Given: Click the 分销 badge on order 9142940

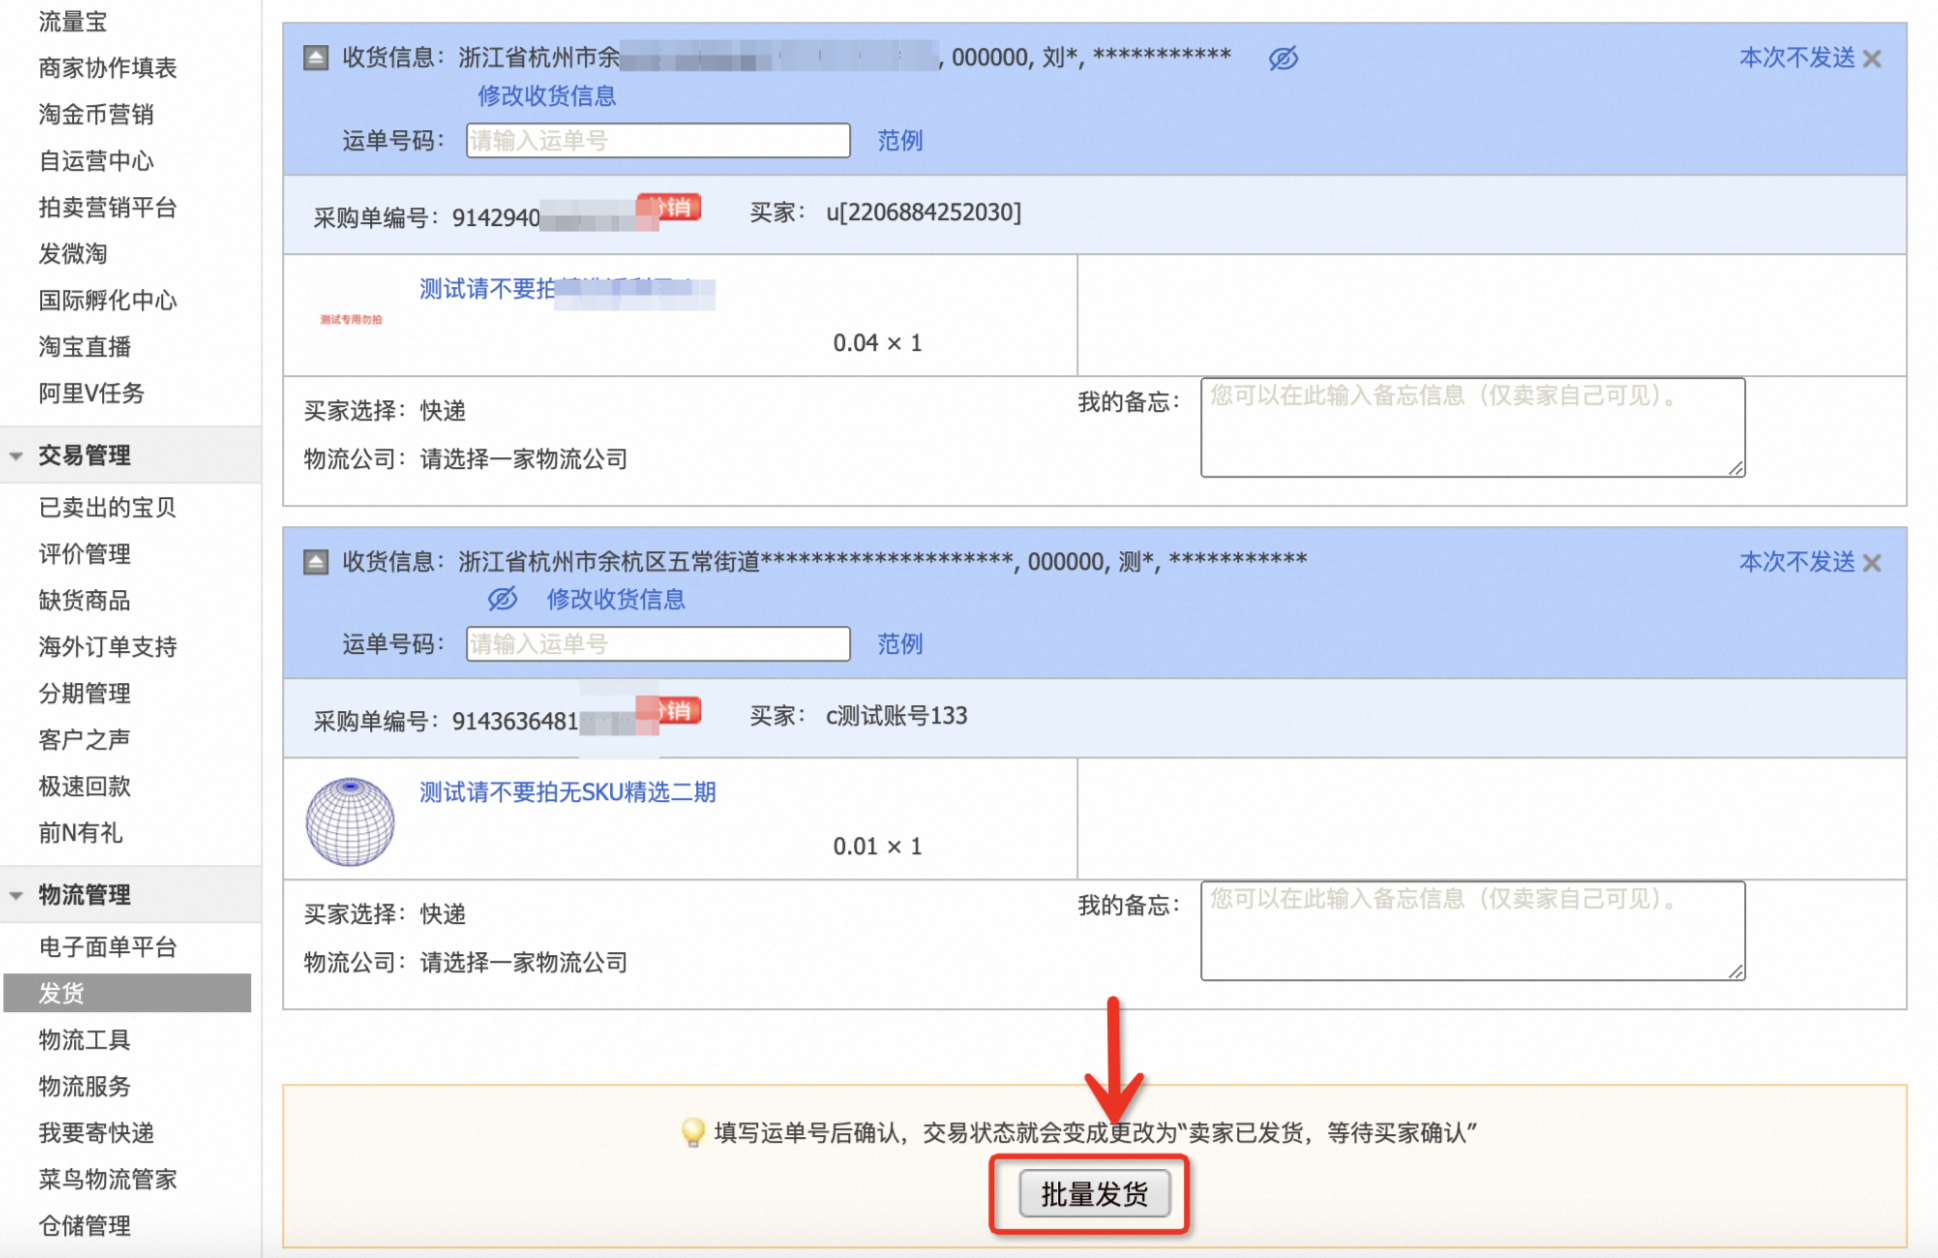Looking at the screenshot, I should (669, 208).
